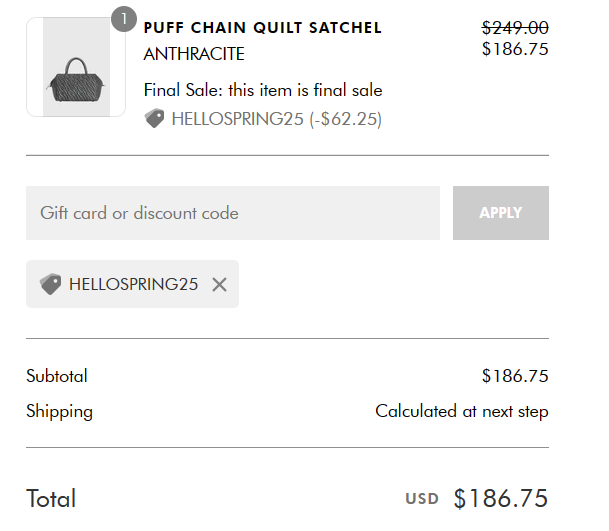Remove the HELLOSPRING25 discount code

219,285
